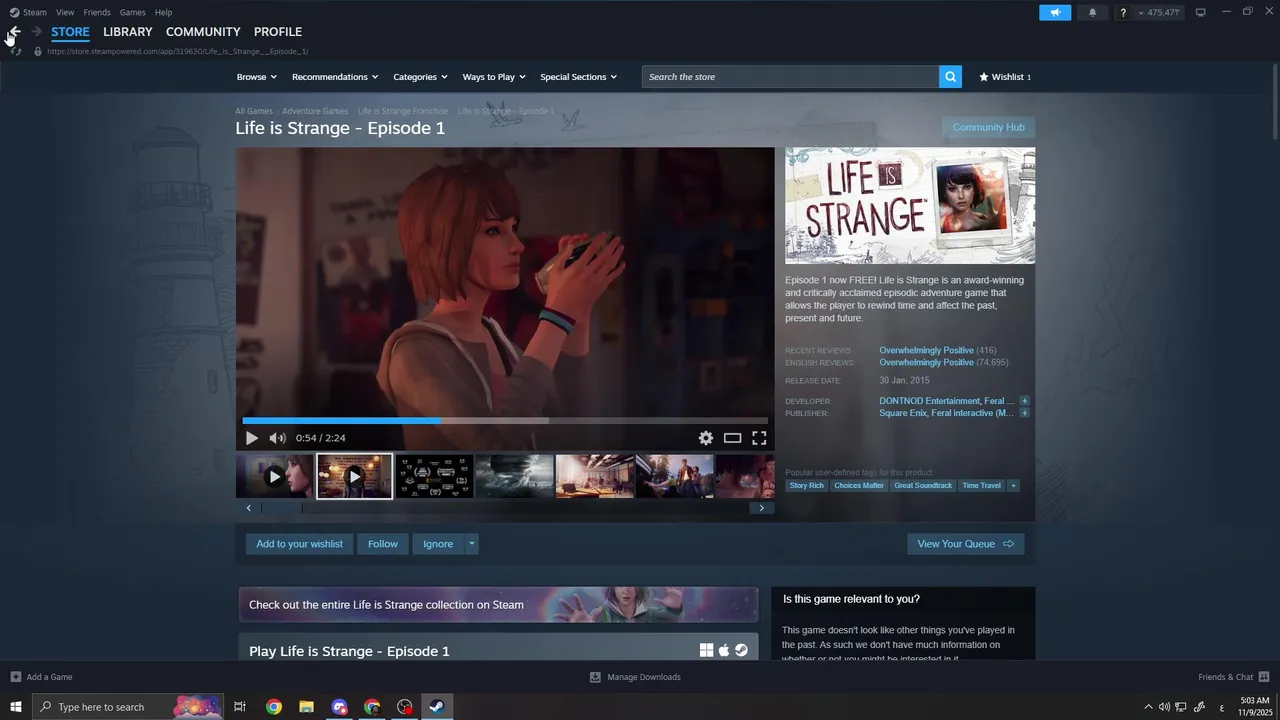Expand the Special Sections dropdown

pos(579,77)
